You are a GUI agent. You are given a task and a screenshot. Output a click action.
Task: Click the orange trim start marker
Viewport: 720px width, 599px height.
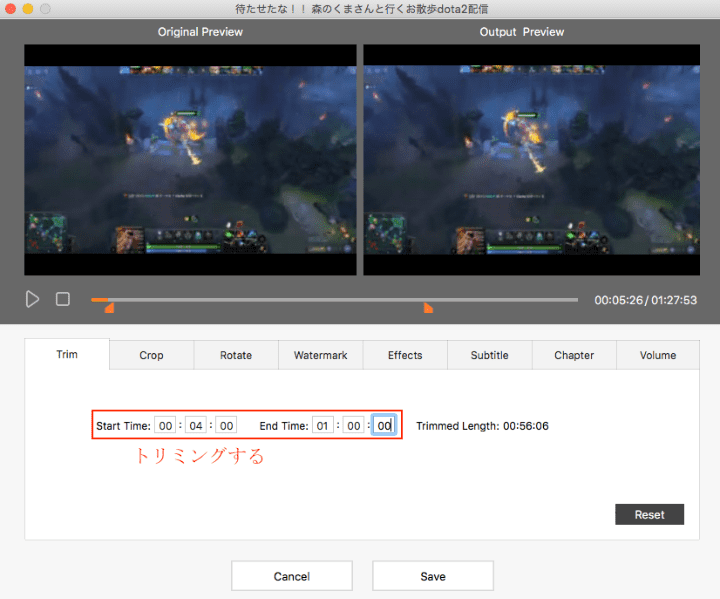coord(109,308)
